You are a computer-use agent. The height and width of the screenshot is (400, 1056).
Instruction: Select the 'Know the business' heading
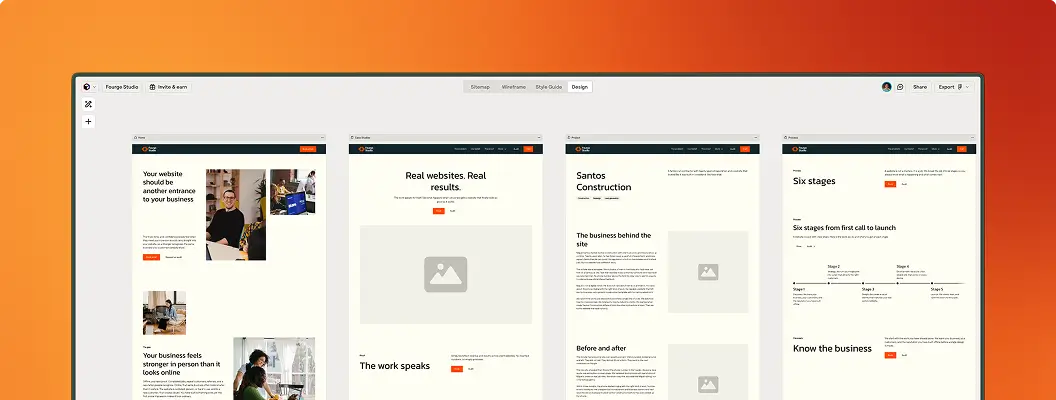tap(832, 348)
